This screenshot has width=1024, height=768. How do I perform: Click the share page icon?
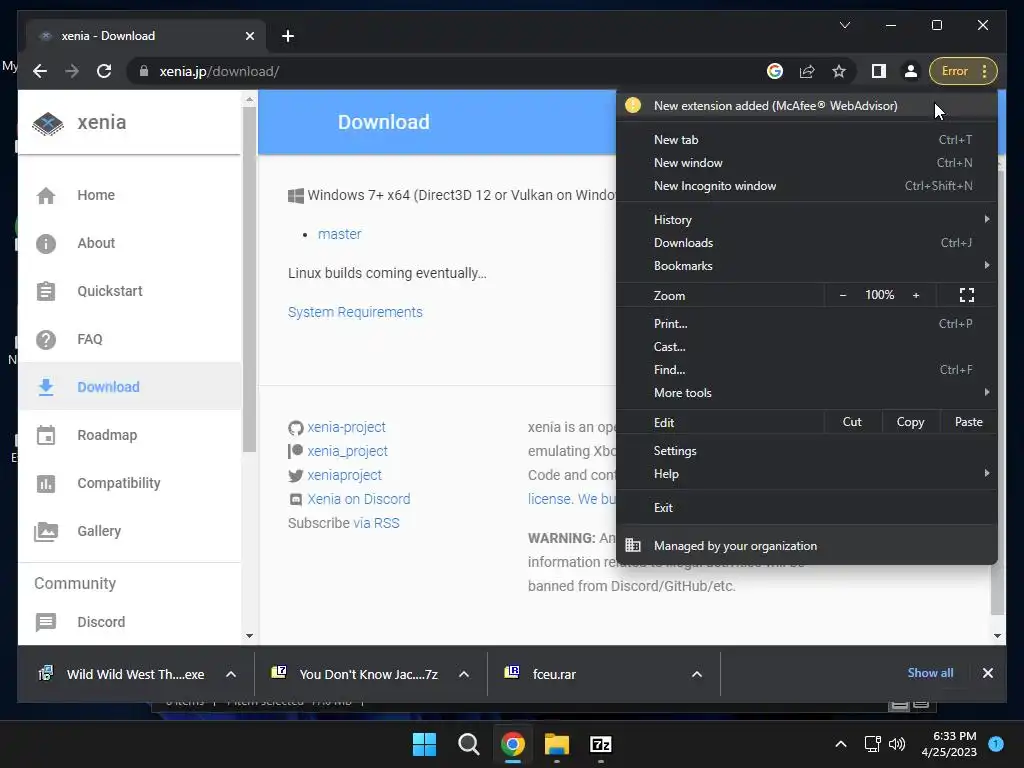click(x=807, y=71)
